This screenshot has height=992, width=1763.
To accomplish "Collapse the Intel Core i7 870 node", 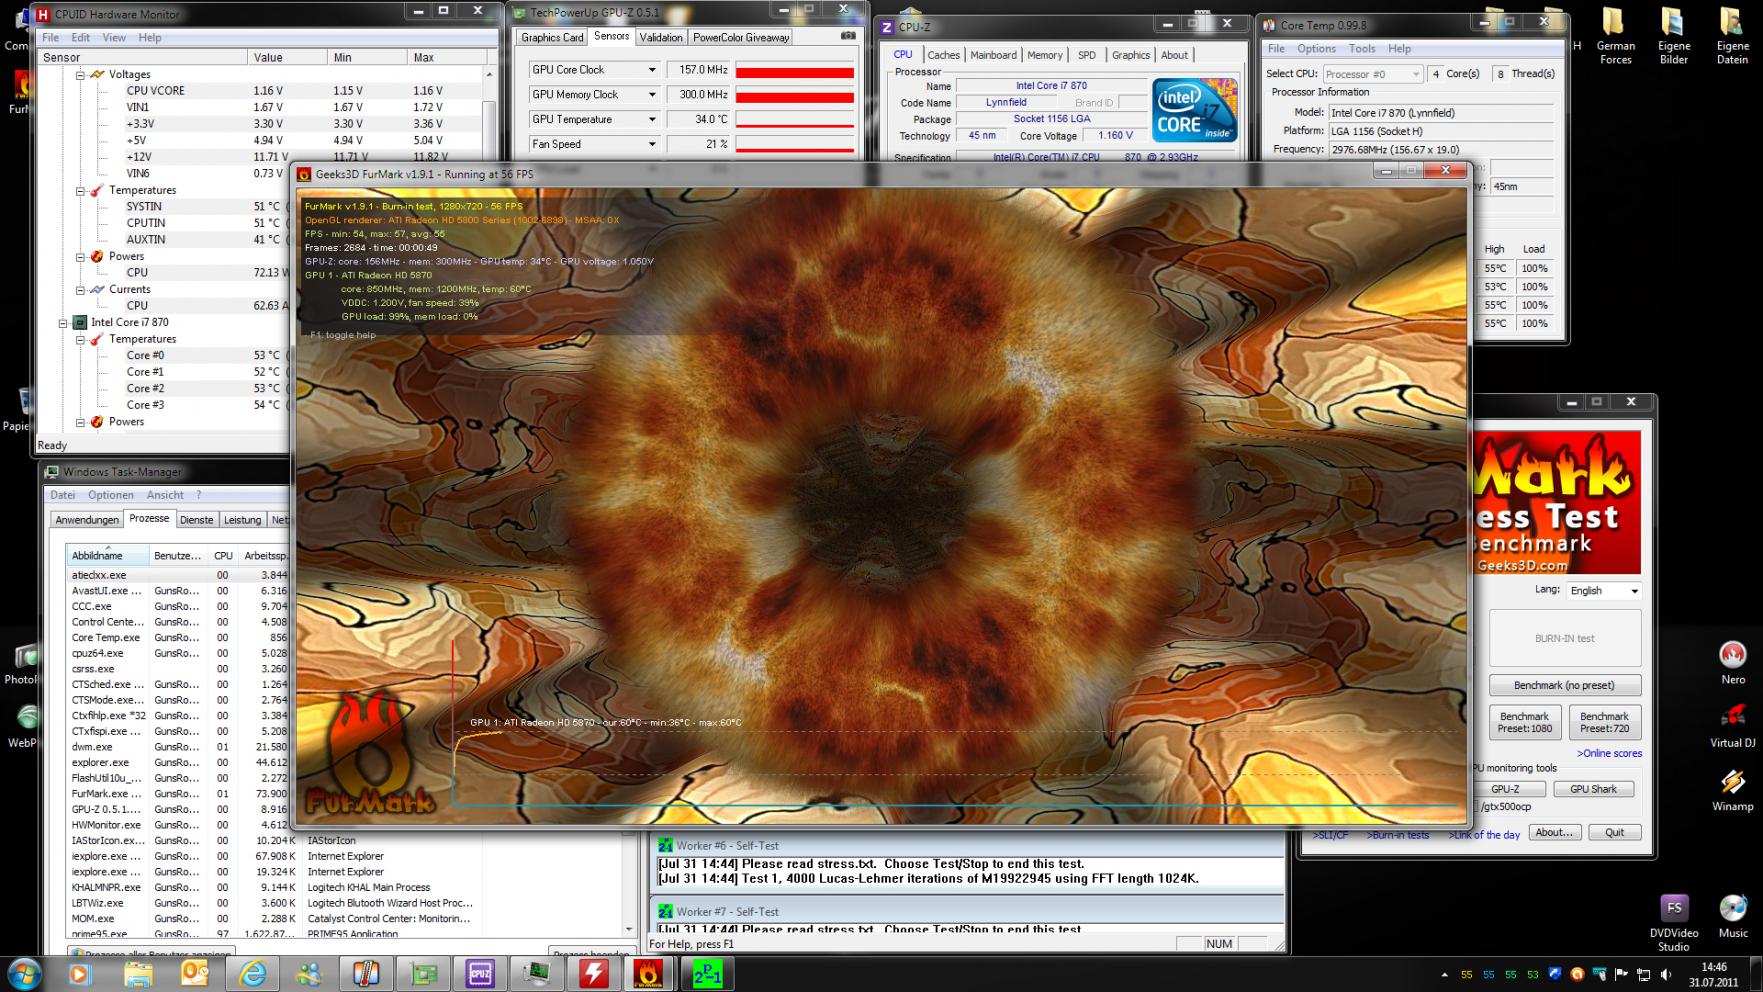I will point(63,323).
